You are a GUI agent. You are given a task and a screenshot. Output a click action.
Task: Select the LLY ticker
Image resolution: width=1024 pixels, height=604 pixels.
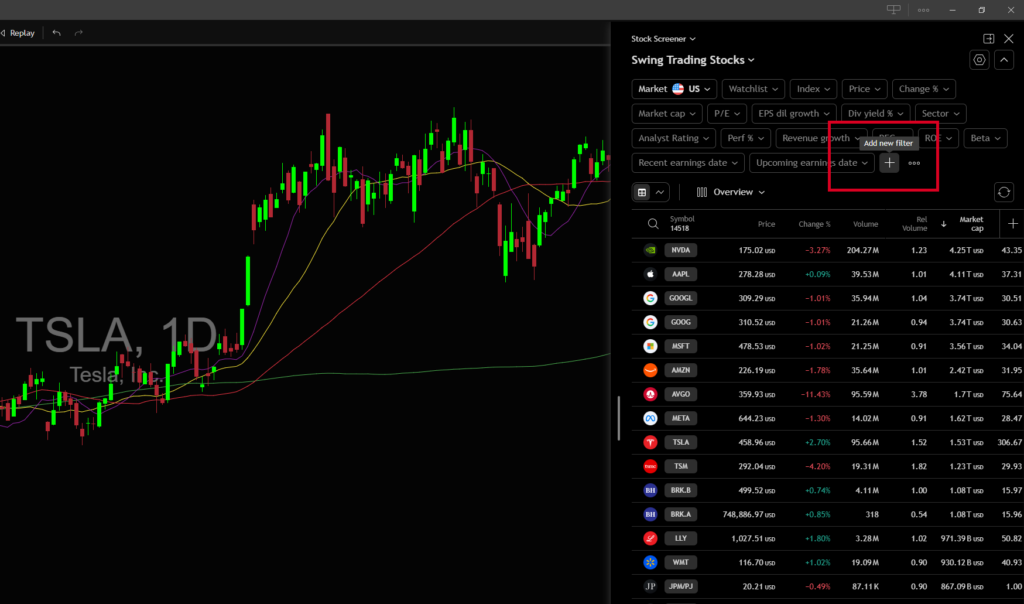[x=680, y=539]
